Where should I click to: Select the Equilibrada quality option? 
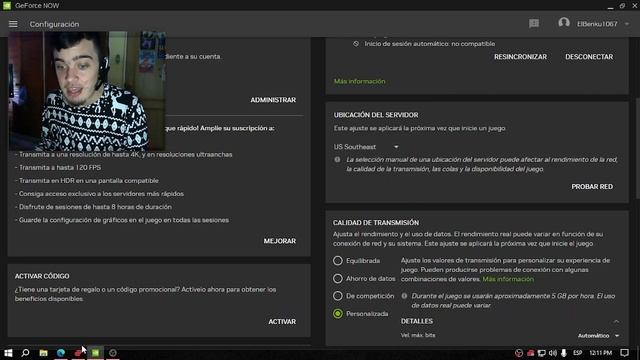pos(338,260)
